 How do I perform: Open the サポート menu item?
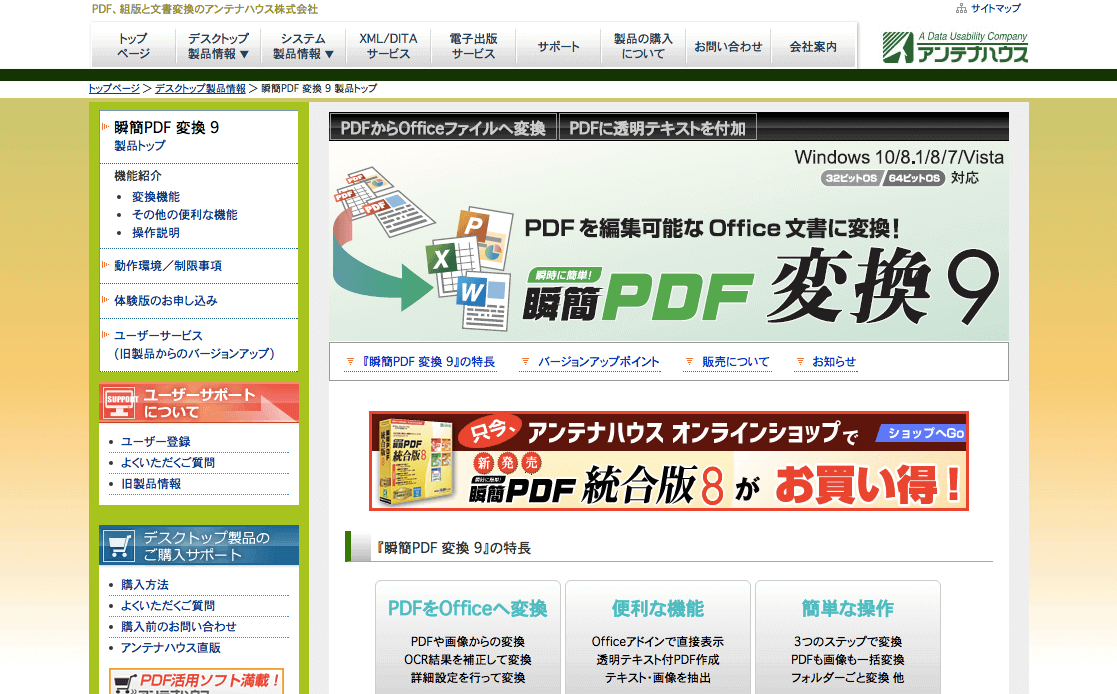click(x=558, y=46)
